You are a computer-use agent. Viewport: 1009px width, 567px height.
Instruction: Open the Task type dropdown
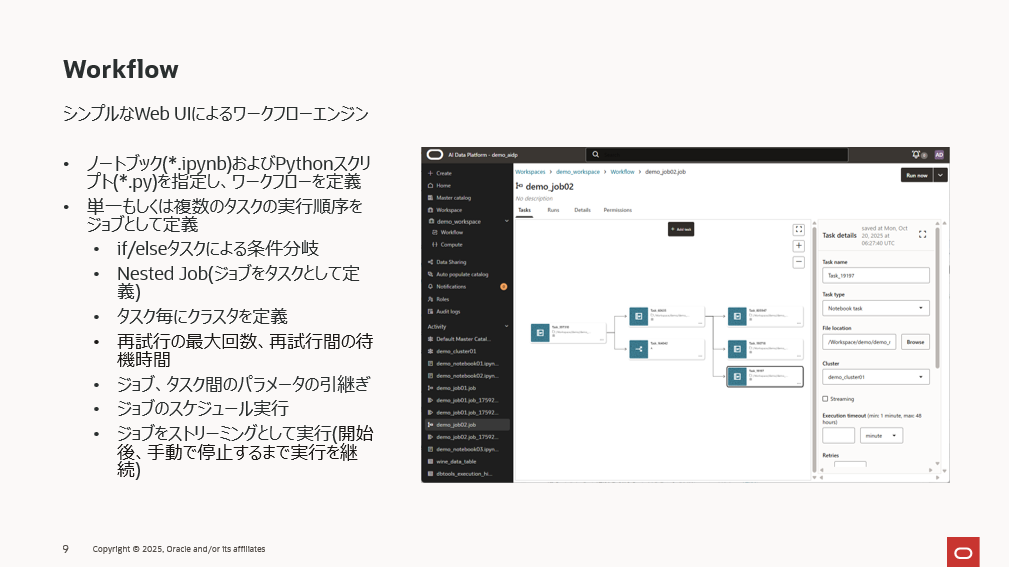(x=876, y=308)
